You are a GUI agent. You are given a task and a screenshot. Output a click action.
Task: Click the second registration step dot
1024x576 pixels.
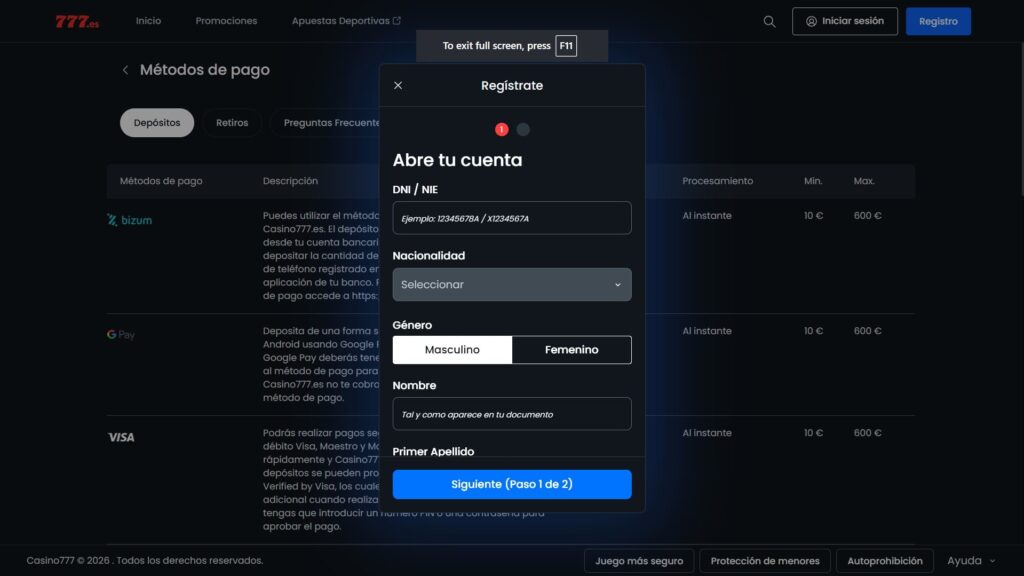tap(523, 129)
